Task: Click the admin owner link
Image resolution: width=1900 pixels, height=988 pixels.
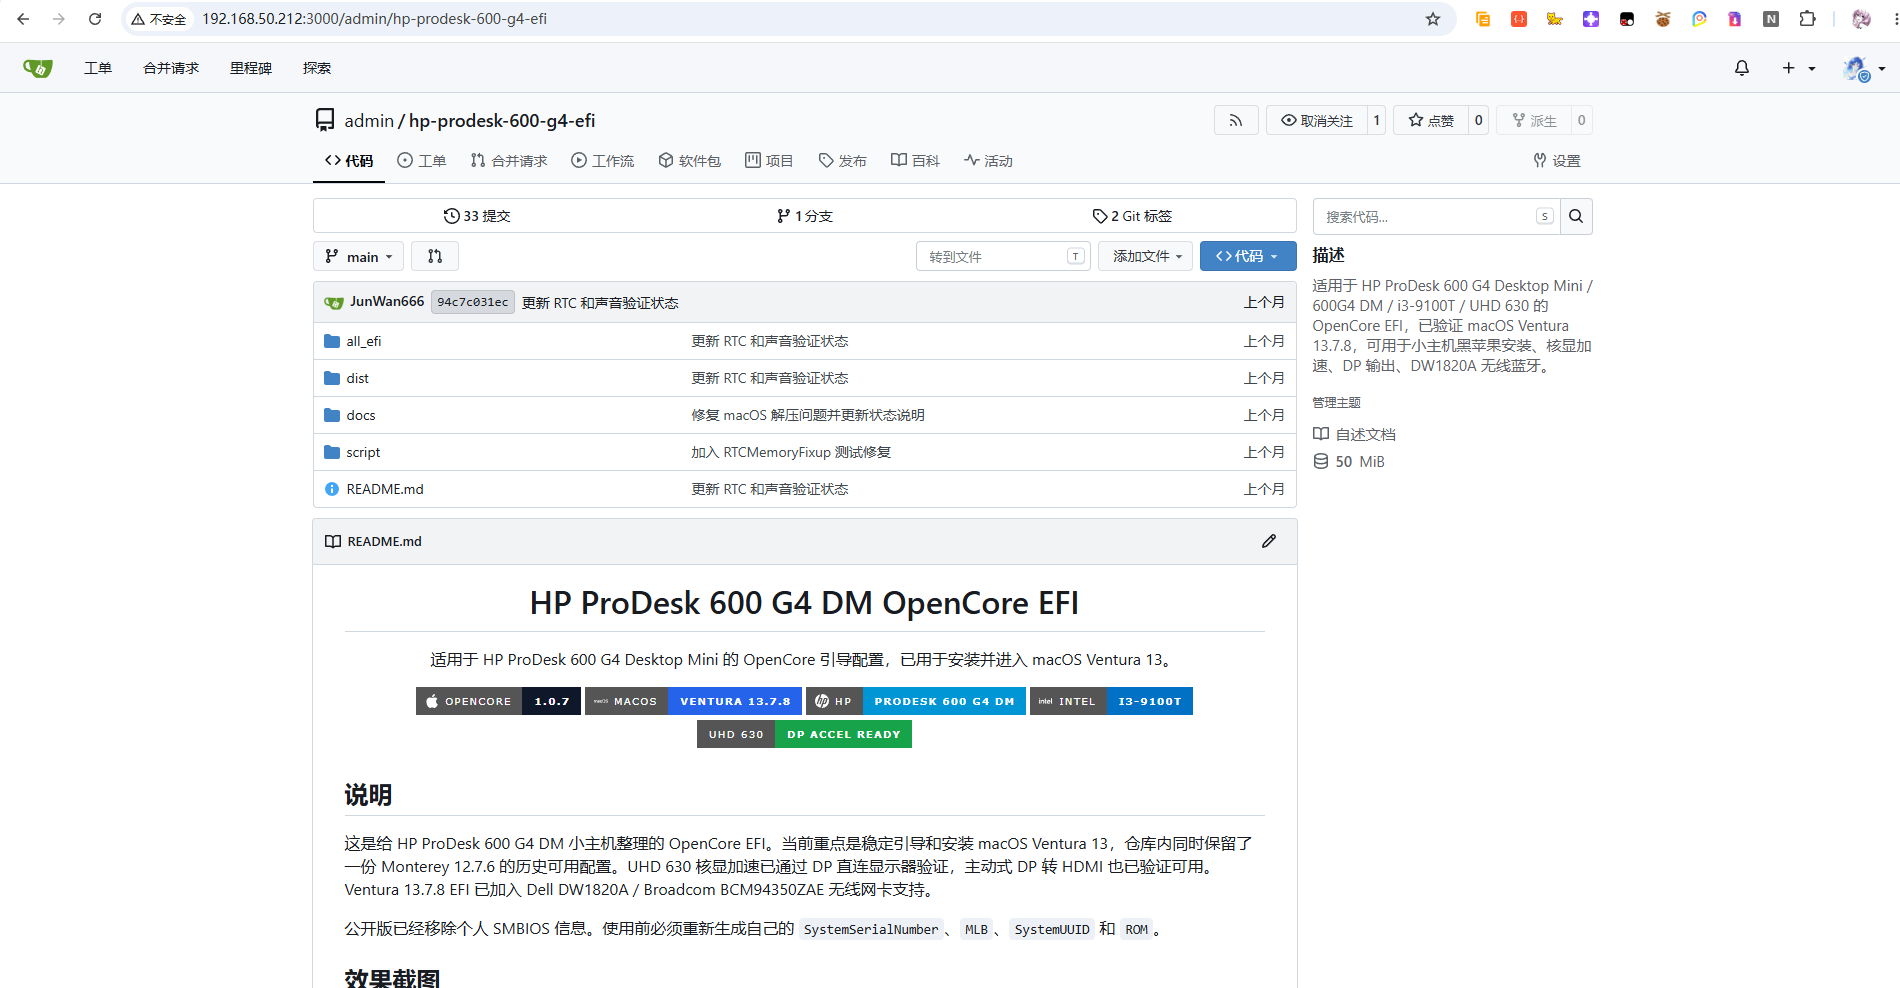Action: coord(369,121)
